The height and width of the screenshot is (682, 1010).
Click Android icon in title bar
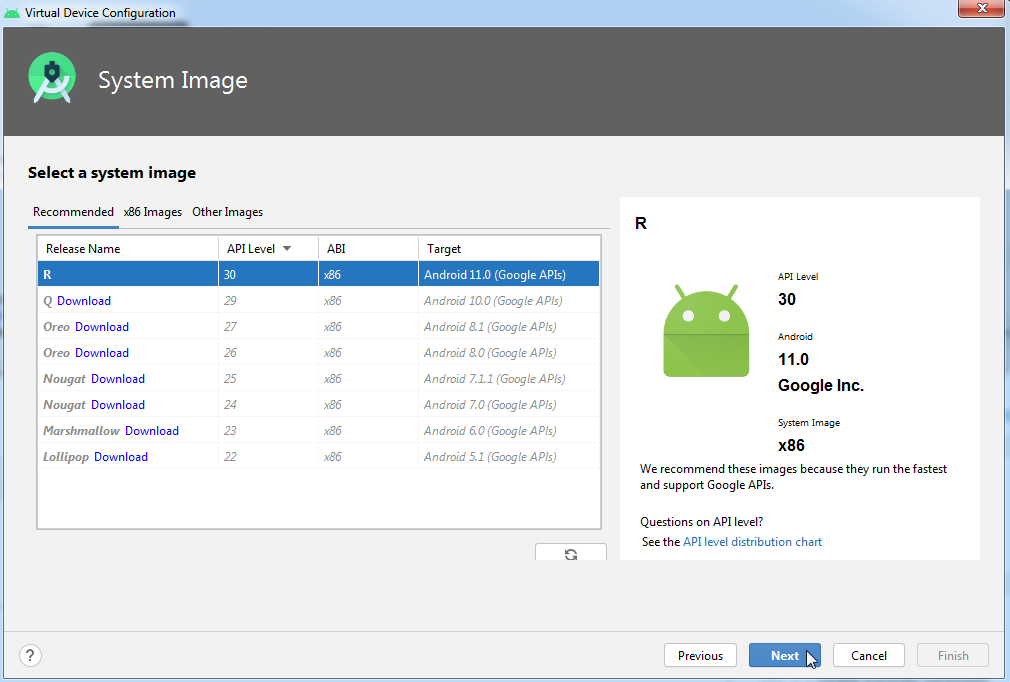[x=12, y=12]
